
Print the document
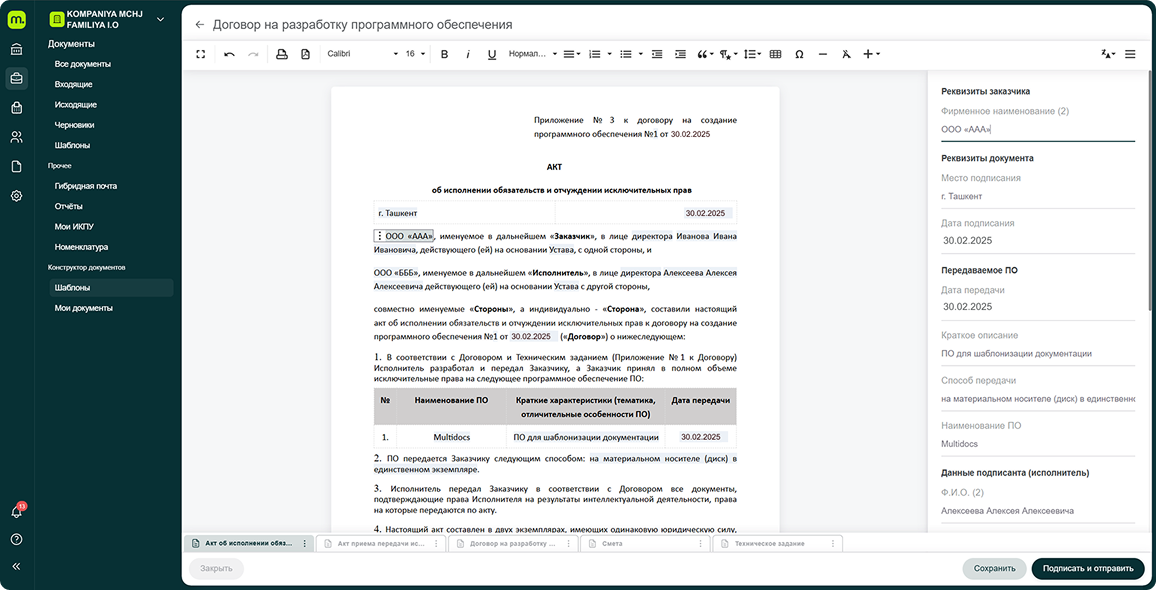point(281,54)
